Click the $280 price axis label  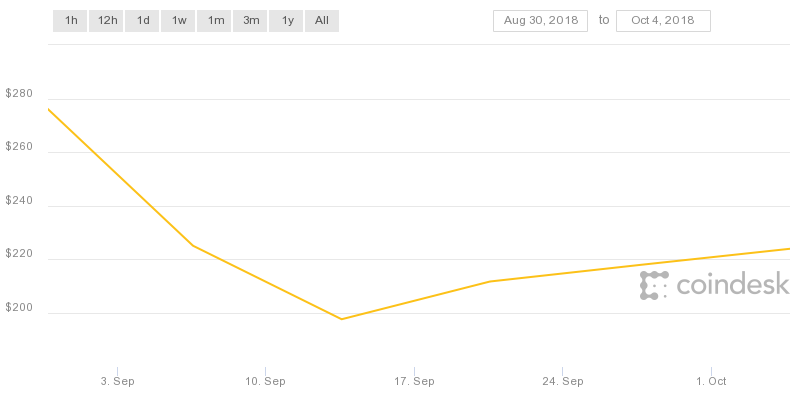click(19, 94)
